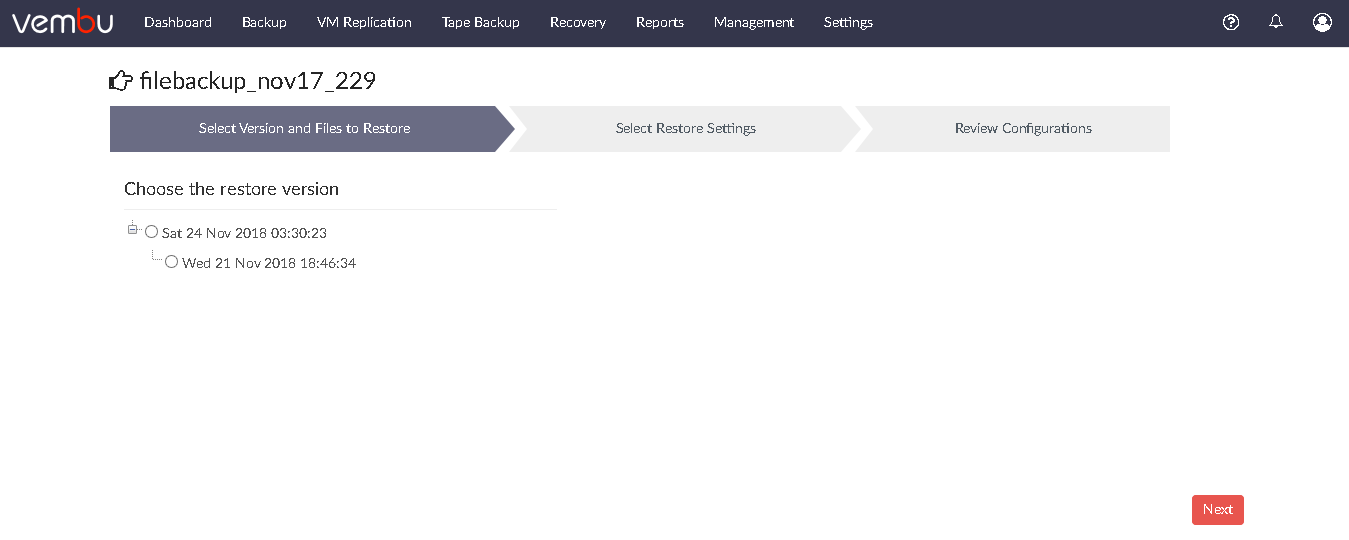This screenshot has height=540, width=1349.
Task: Open the Management menu
Action: point(754,22)
